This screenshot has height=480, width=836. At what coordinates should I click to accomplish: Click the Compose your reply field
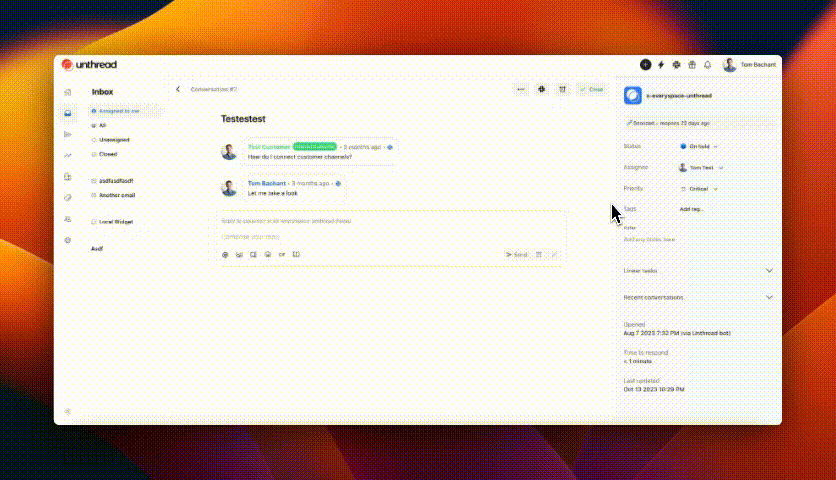pos(392,237)
